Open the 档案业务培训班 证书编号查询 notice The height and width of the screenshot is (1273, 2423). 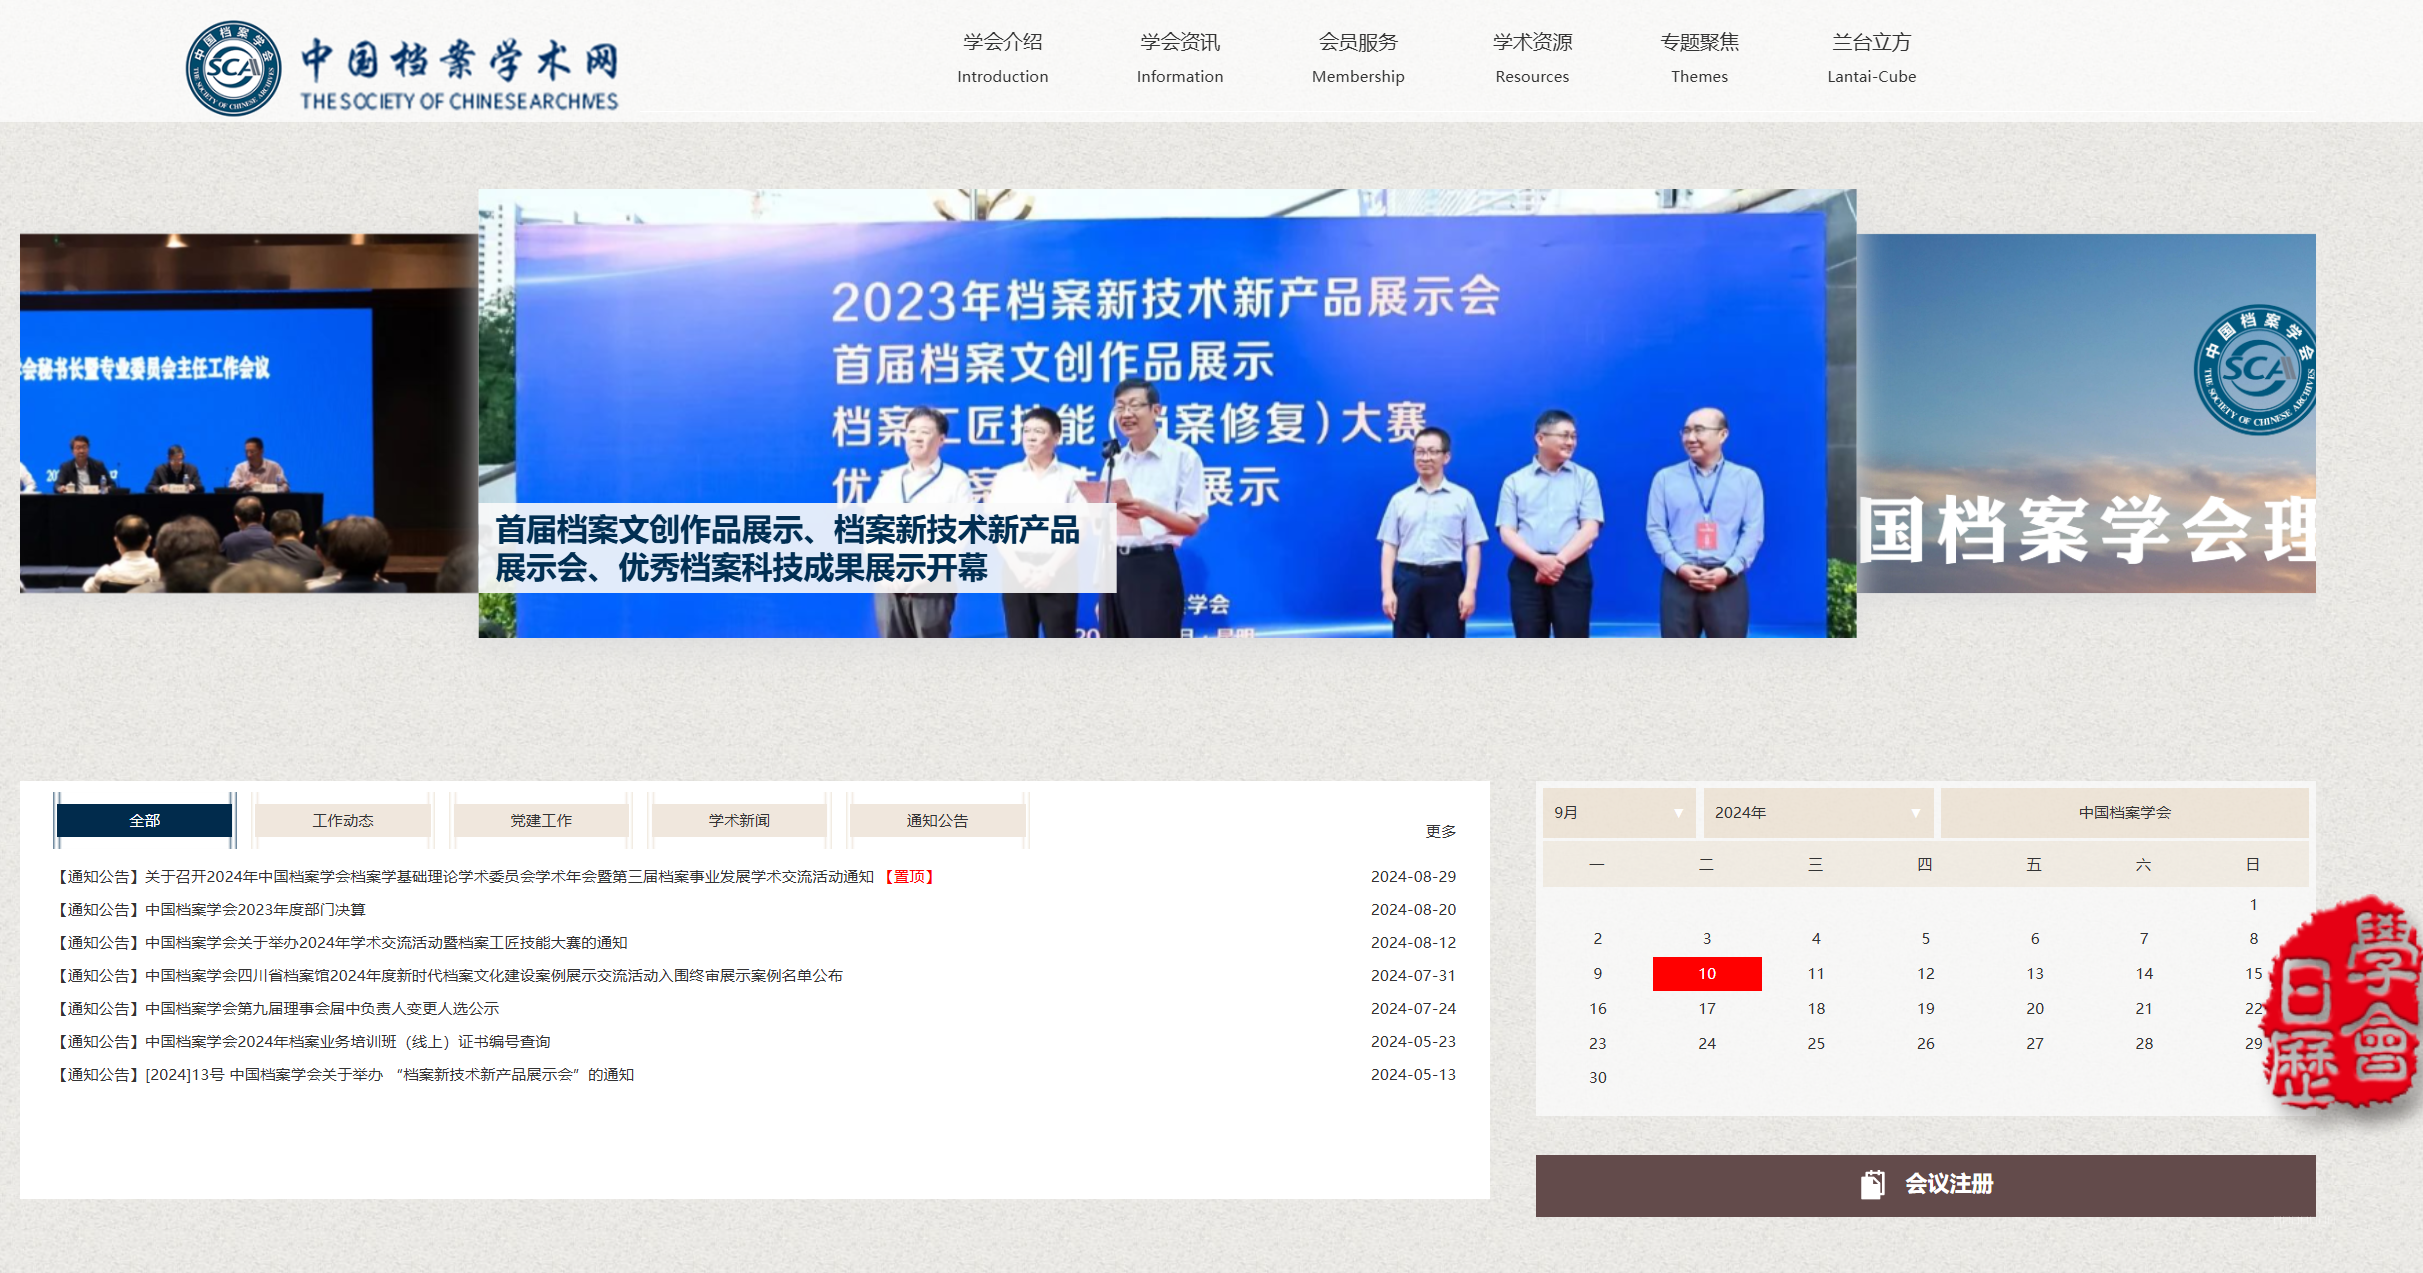pyautogui.click(x=303, y=1041)
